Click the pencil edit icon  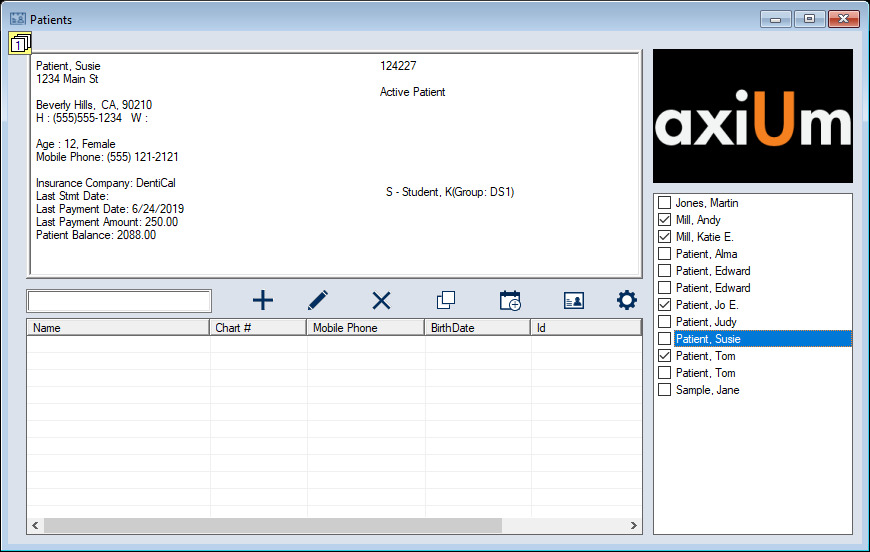pyautogui.click(x=318, y=300)
